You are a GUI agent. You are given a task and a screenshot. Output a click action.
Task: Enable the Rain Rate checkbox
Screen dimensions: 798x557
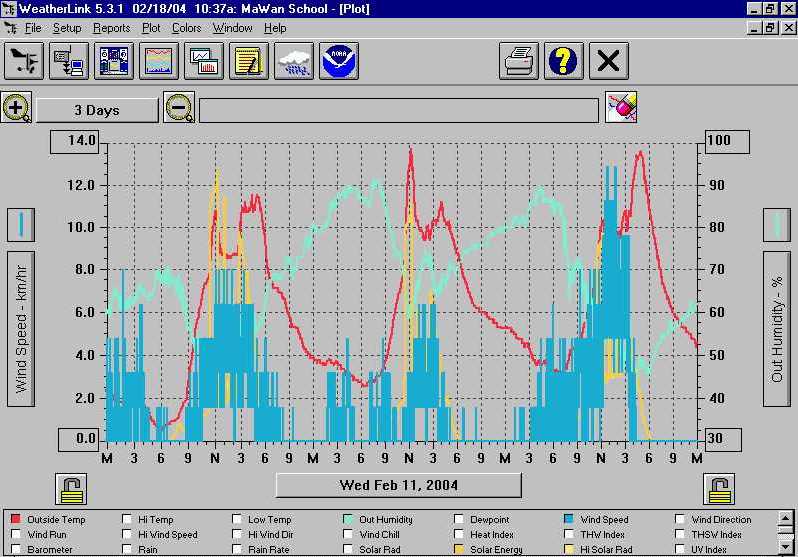(x=237, y=549)
